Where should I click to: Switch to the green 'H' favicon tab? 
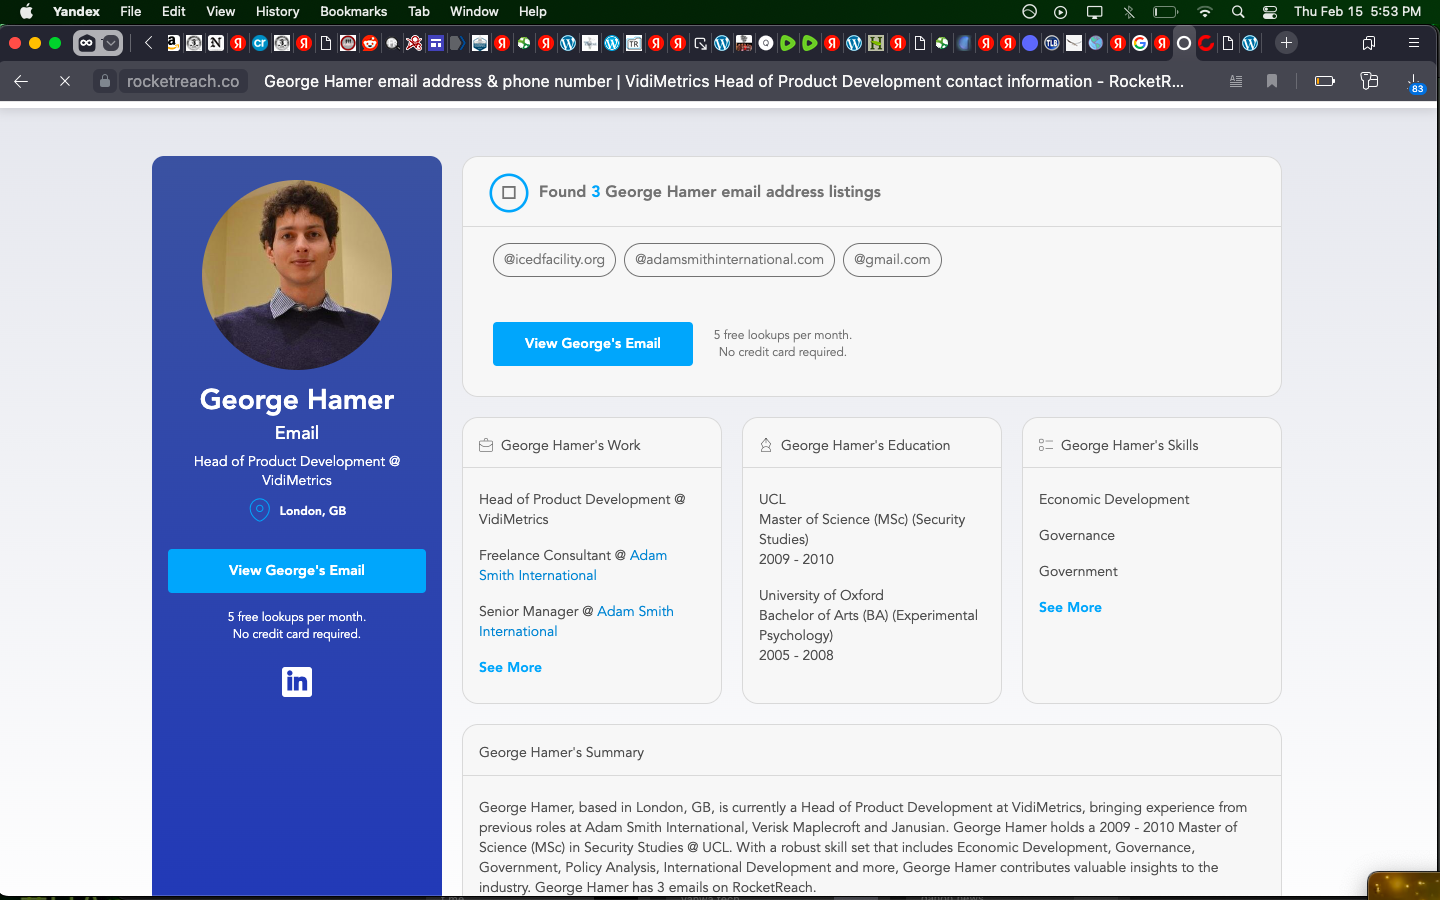(876, 43)
